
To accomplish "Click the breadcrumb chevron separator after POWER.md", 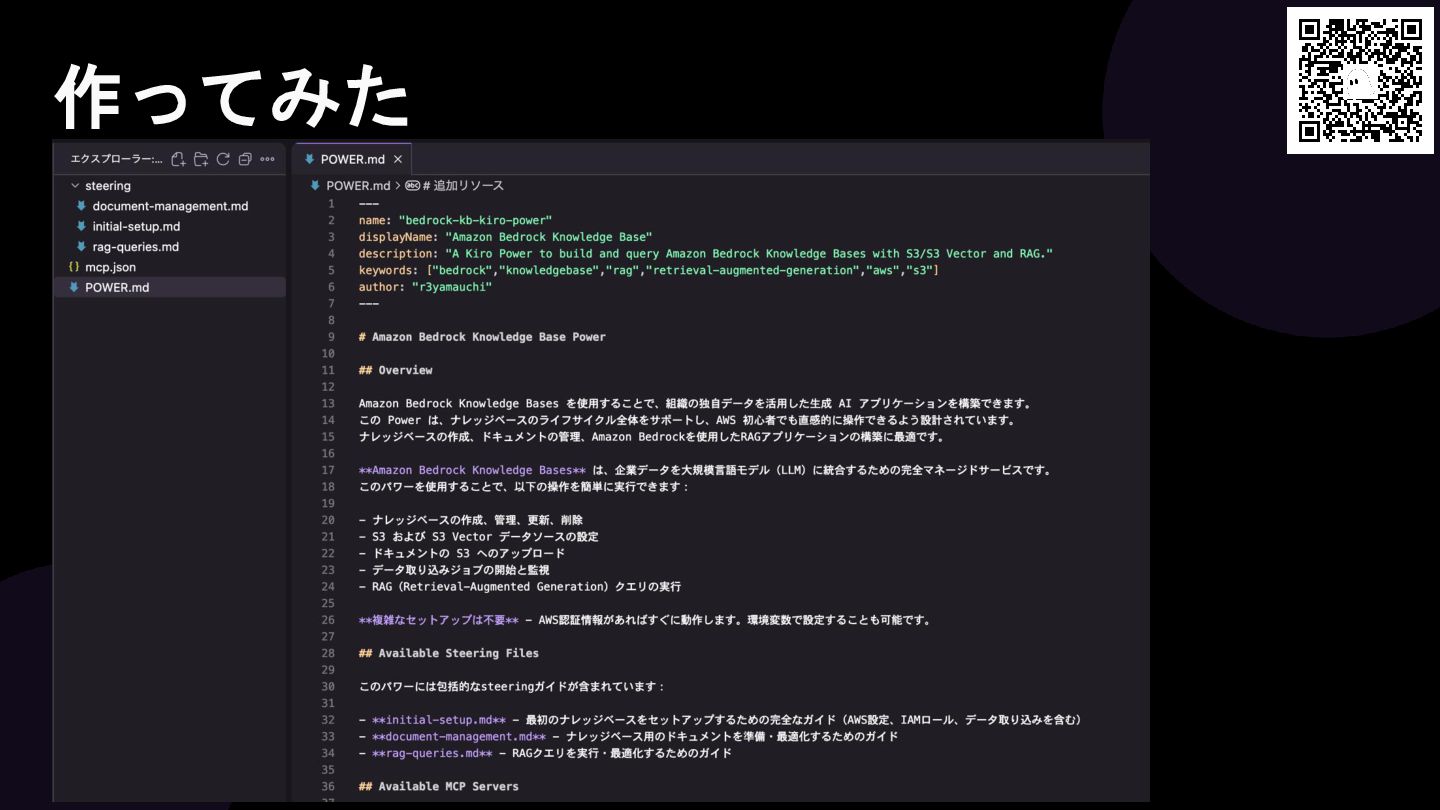I will (397, 186).
